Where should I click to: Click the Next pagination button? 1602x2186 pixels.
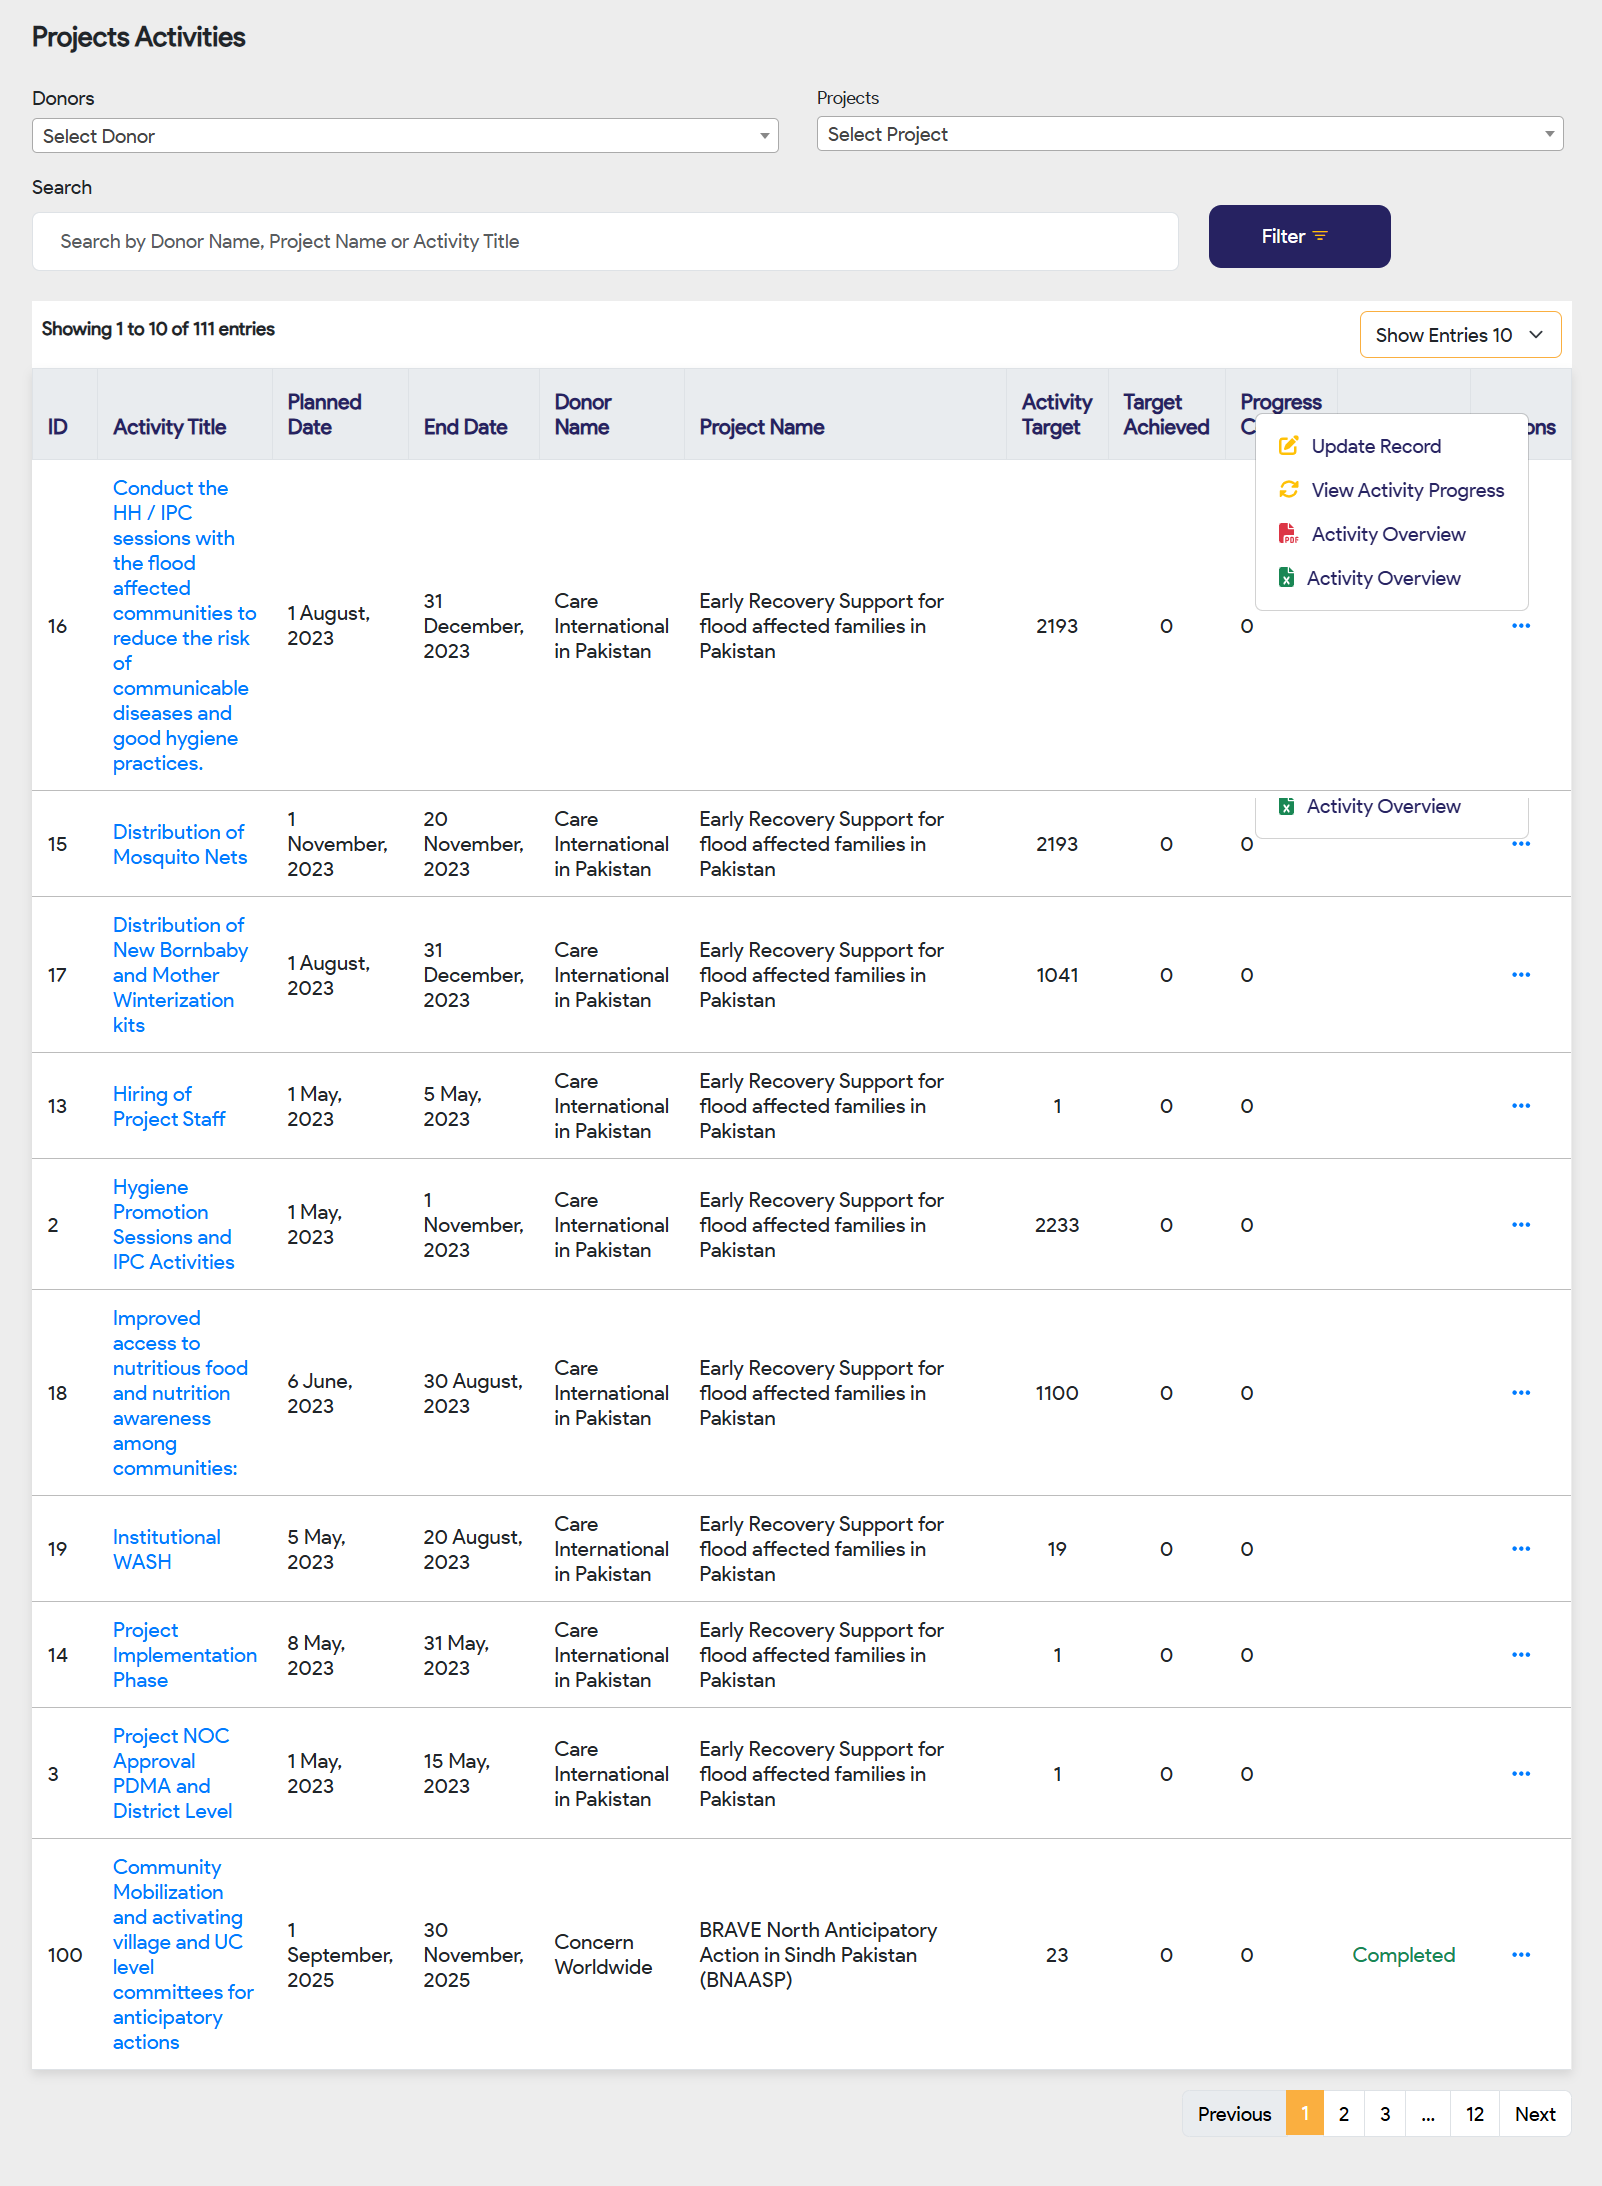point(1534,2114)
